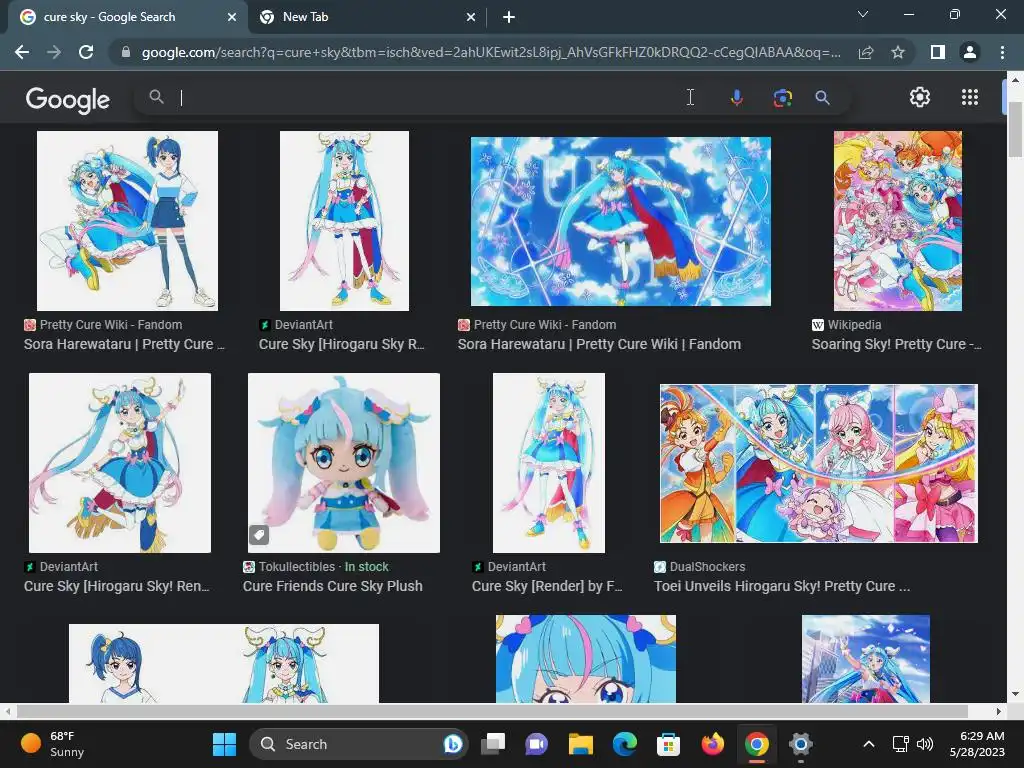Image resolution: width=1024 pixels, height=768 pixels.
Task: Click the browser forward arrow
Action: point(54,52)
